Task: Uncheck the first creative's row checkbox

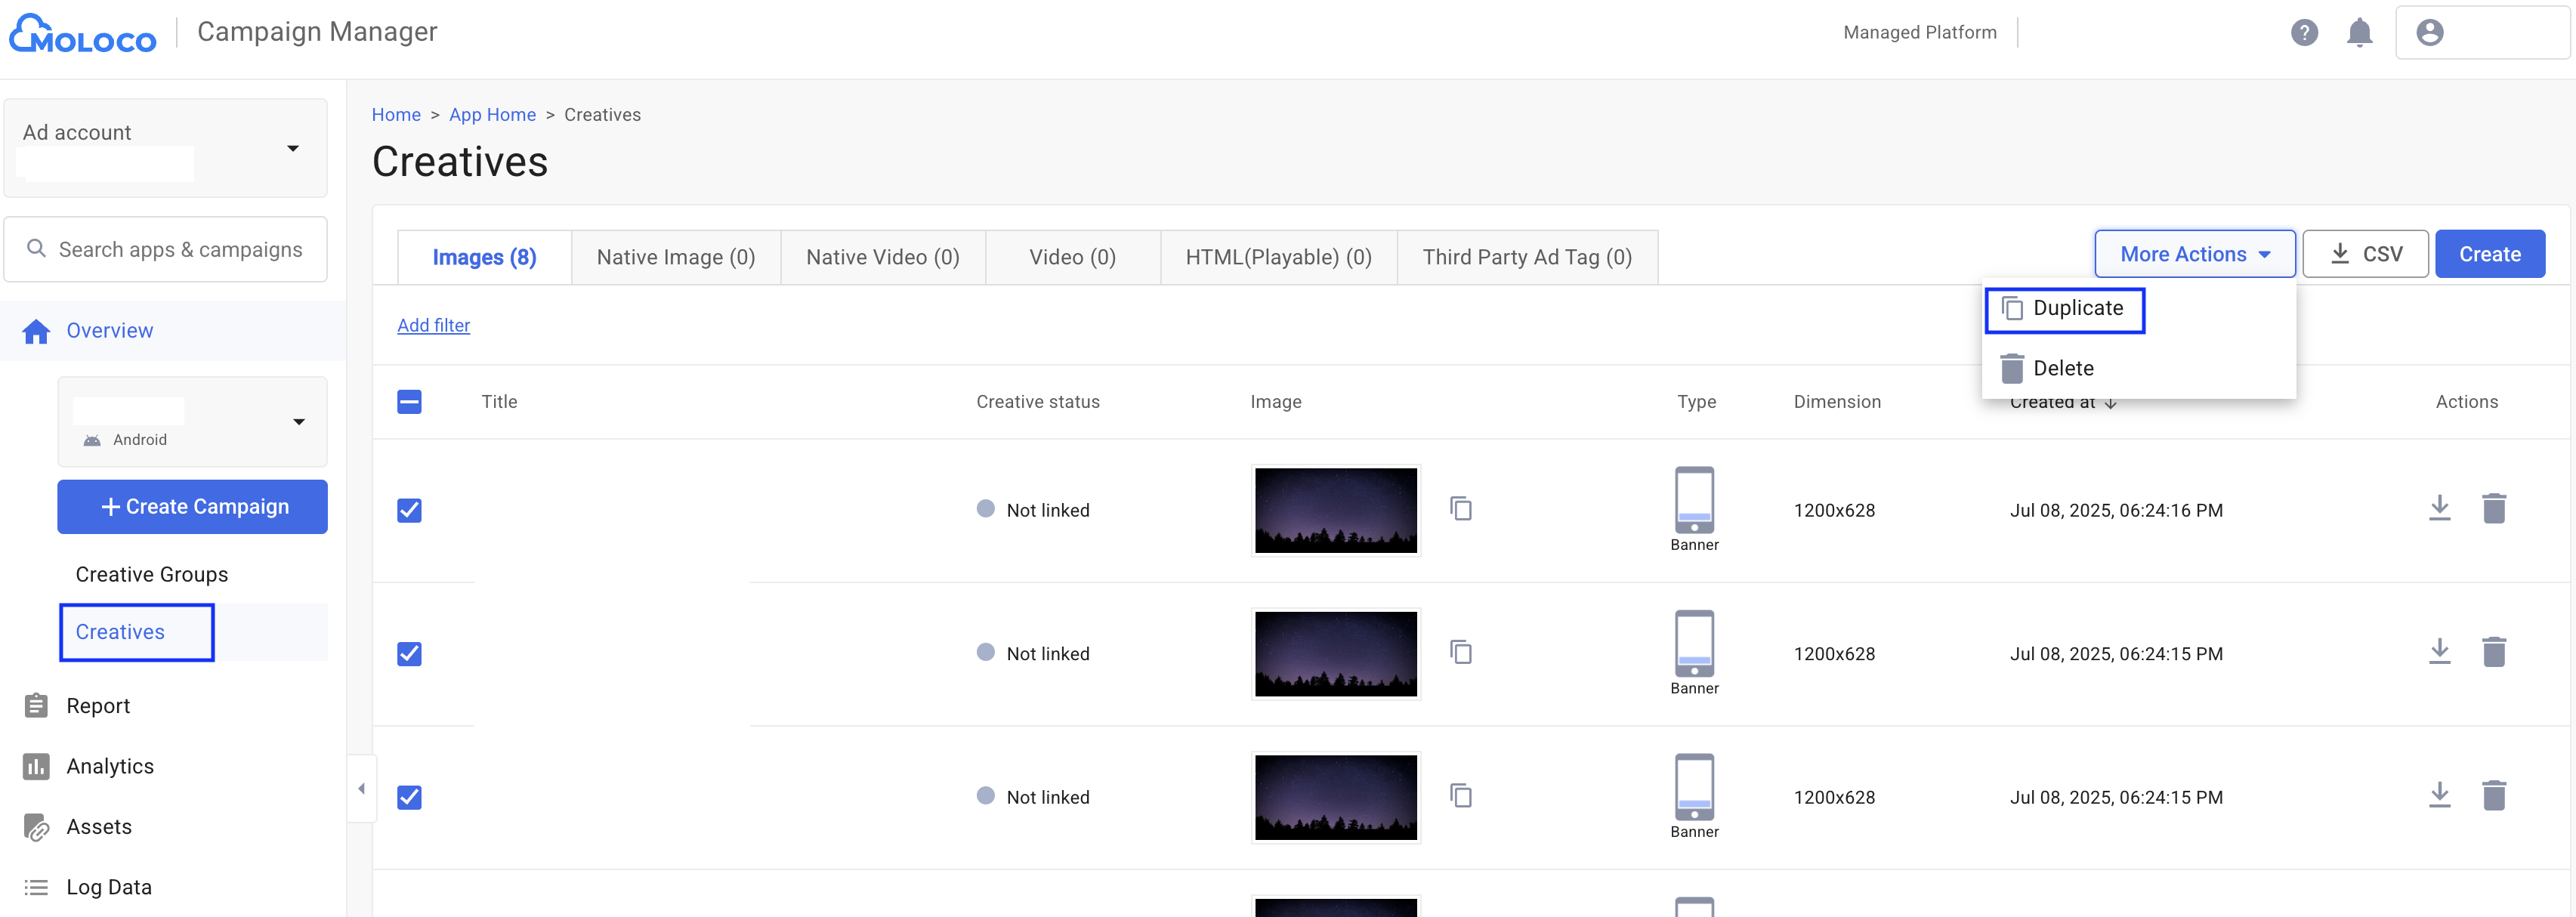Action: [x=409, y=510]
